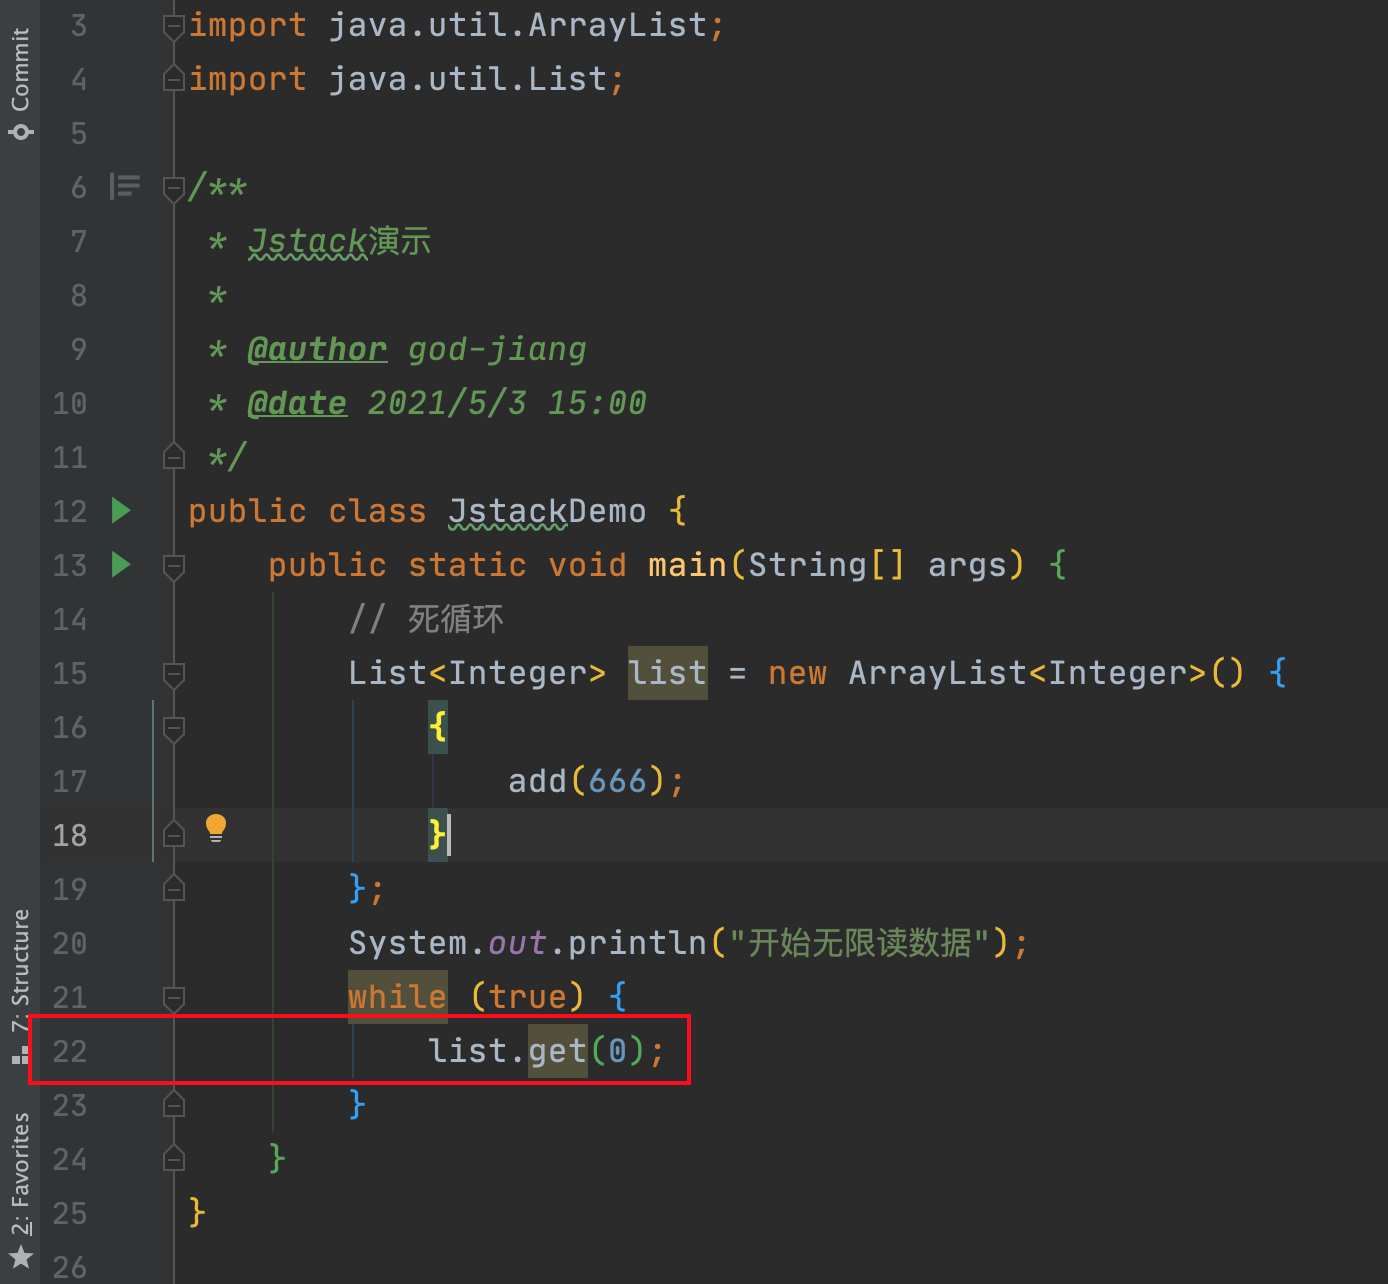This screenshot has height=1284, width=1388.
Task: Click the highlighted list variable declaration
Action: click(x=667, y=673)
